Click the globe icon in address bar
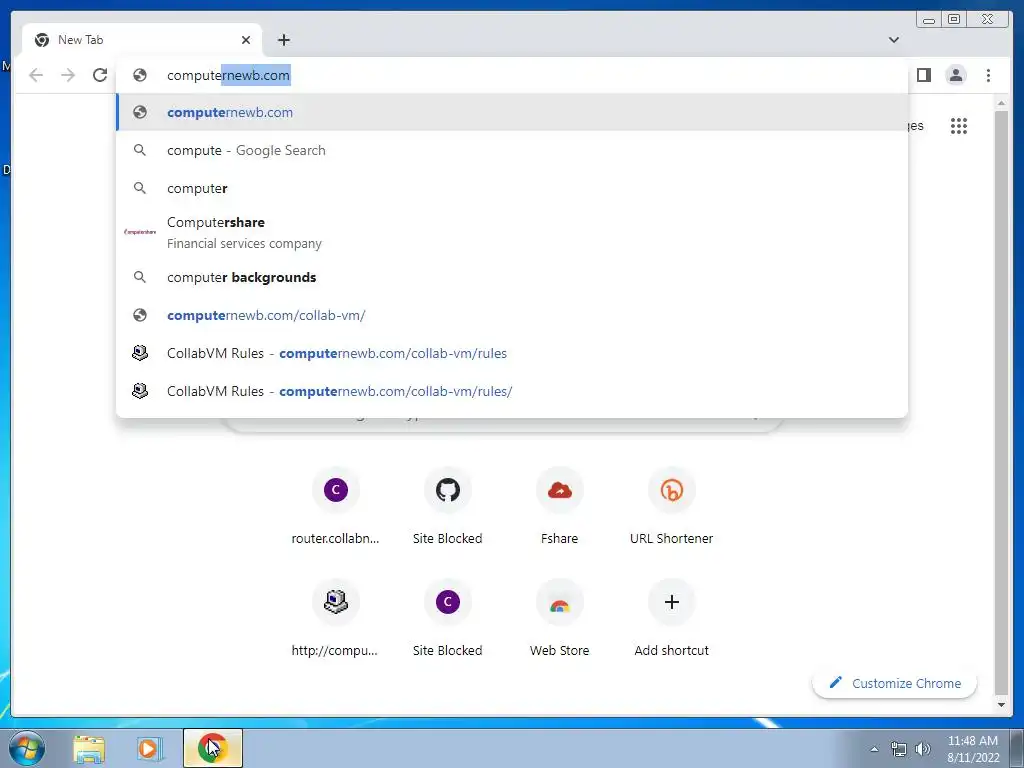This screenshot has height=768, width=1024. [x=140, y=75]
